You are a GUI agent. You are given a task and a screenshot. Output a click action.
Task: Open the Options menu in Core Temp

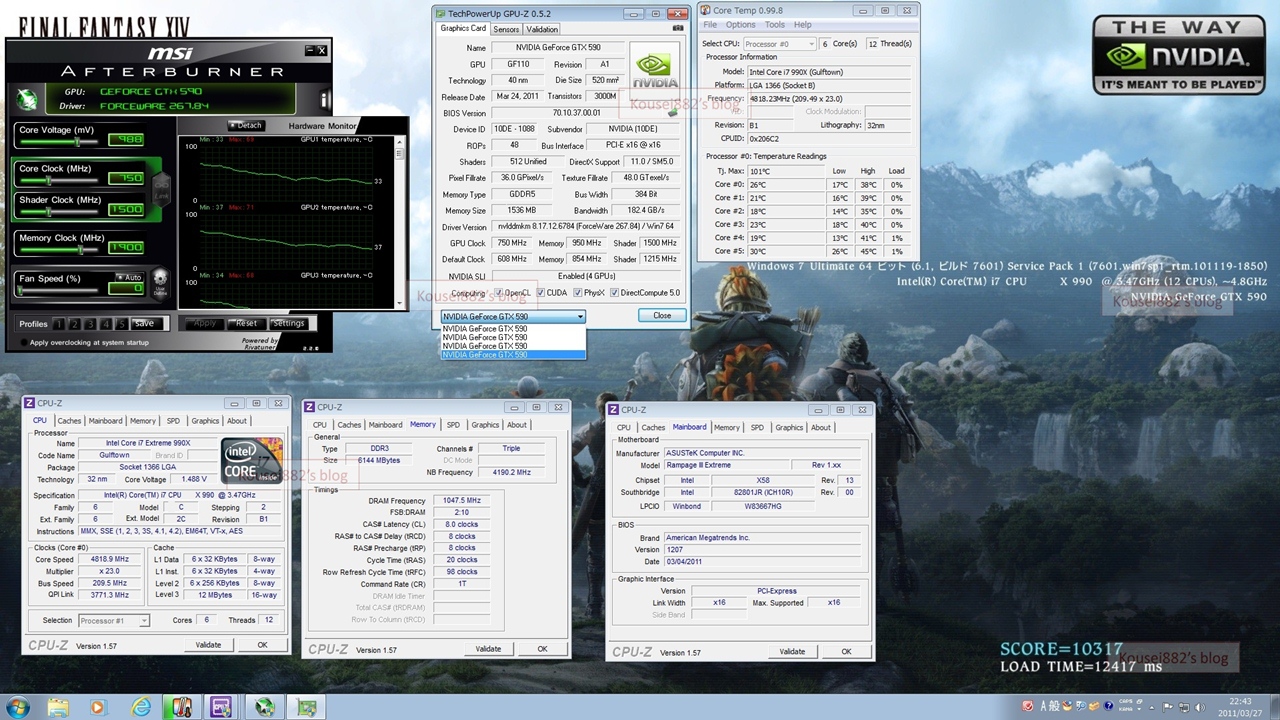click(740, 25)
